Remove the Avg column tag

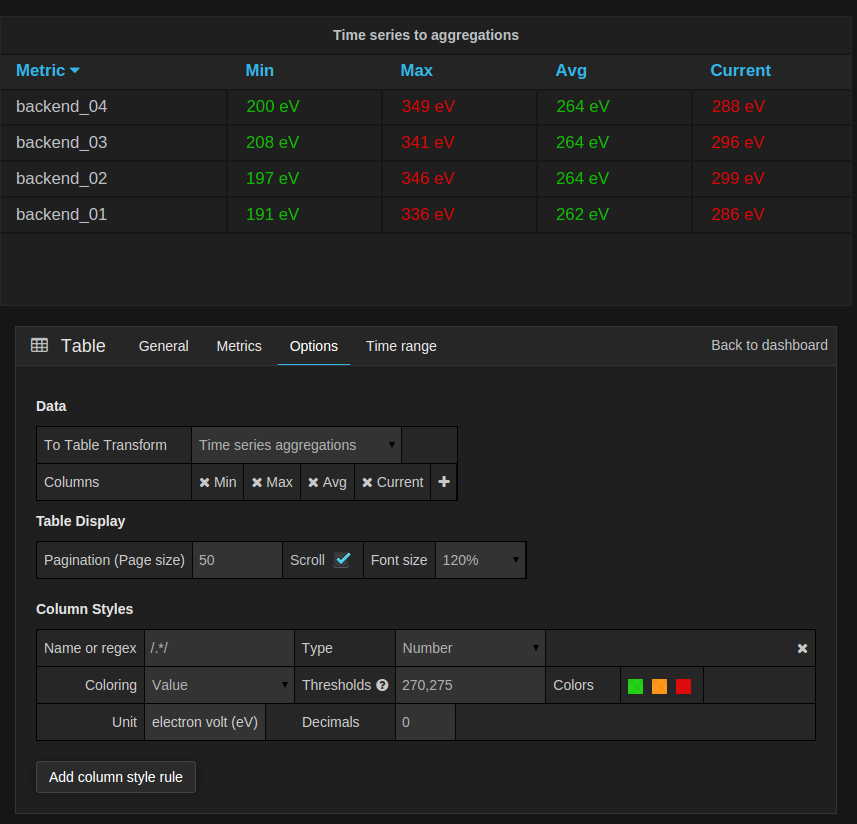[x=313, y=482]
